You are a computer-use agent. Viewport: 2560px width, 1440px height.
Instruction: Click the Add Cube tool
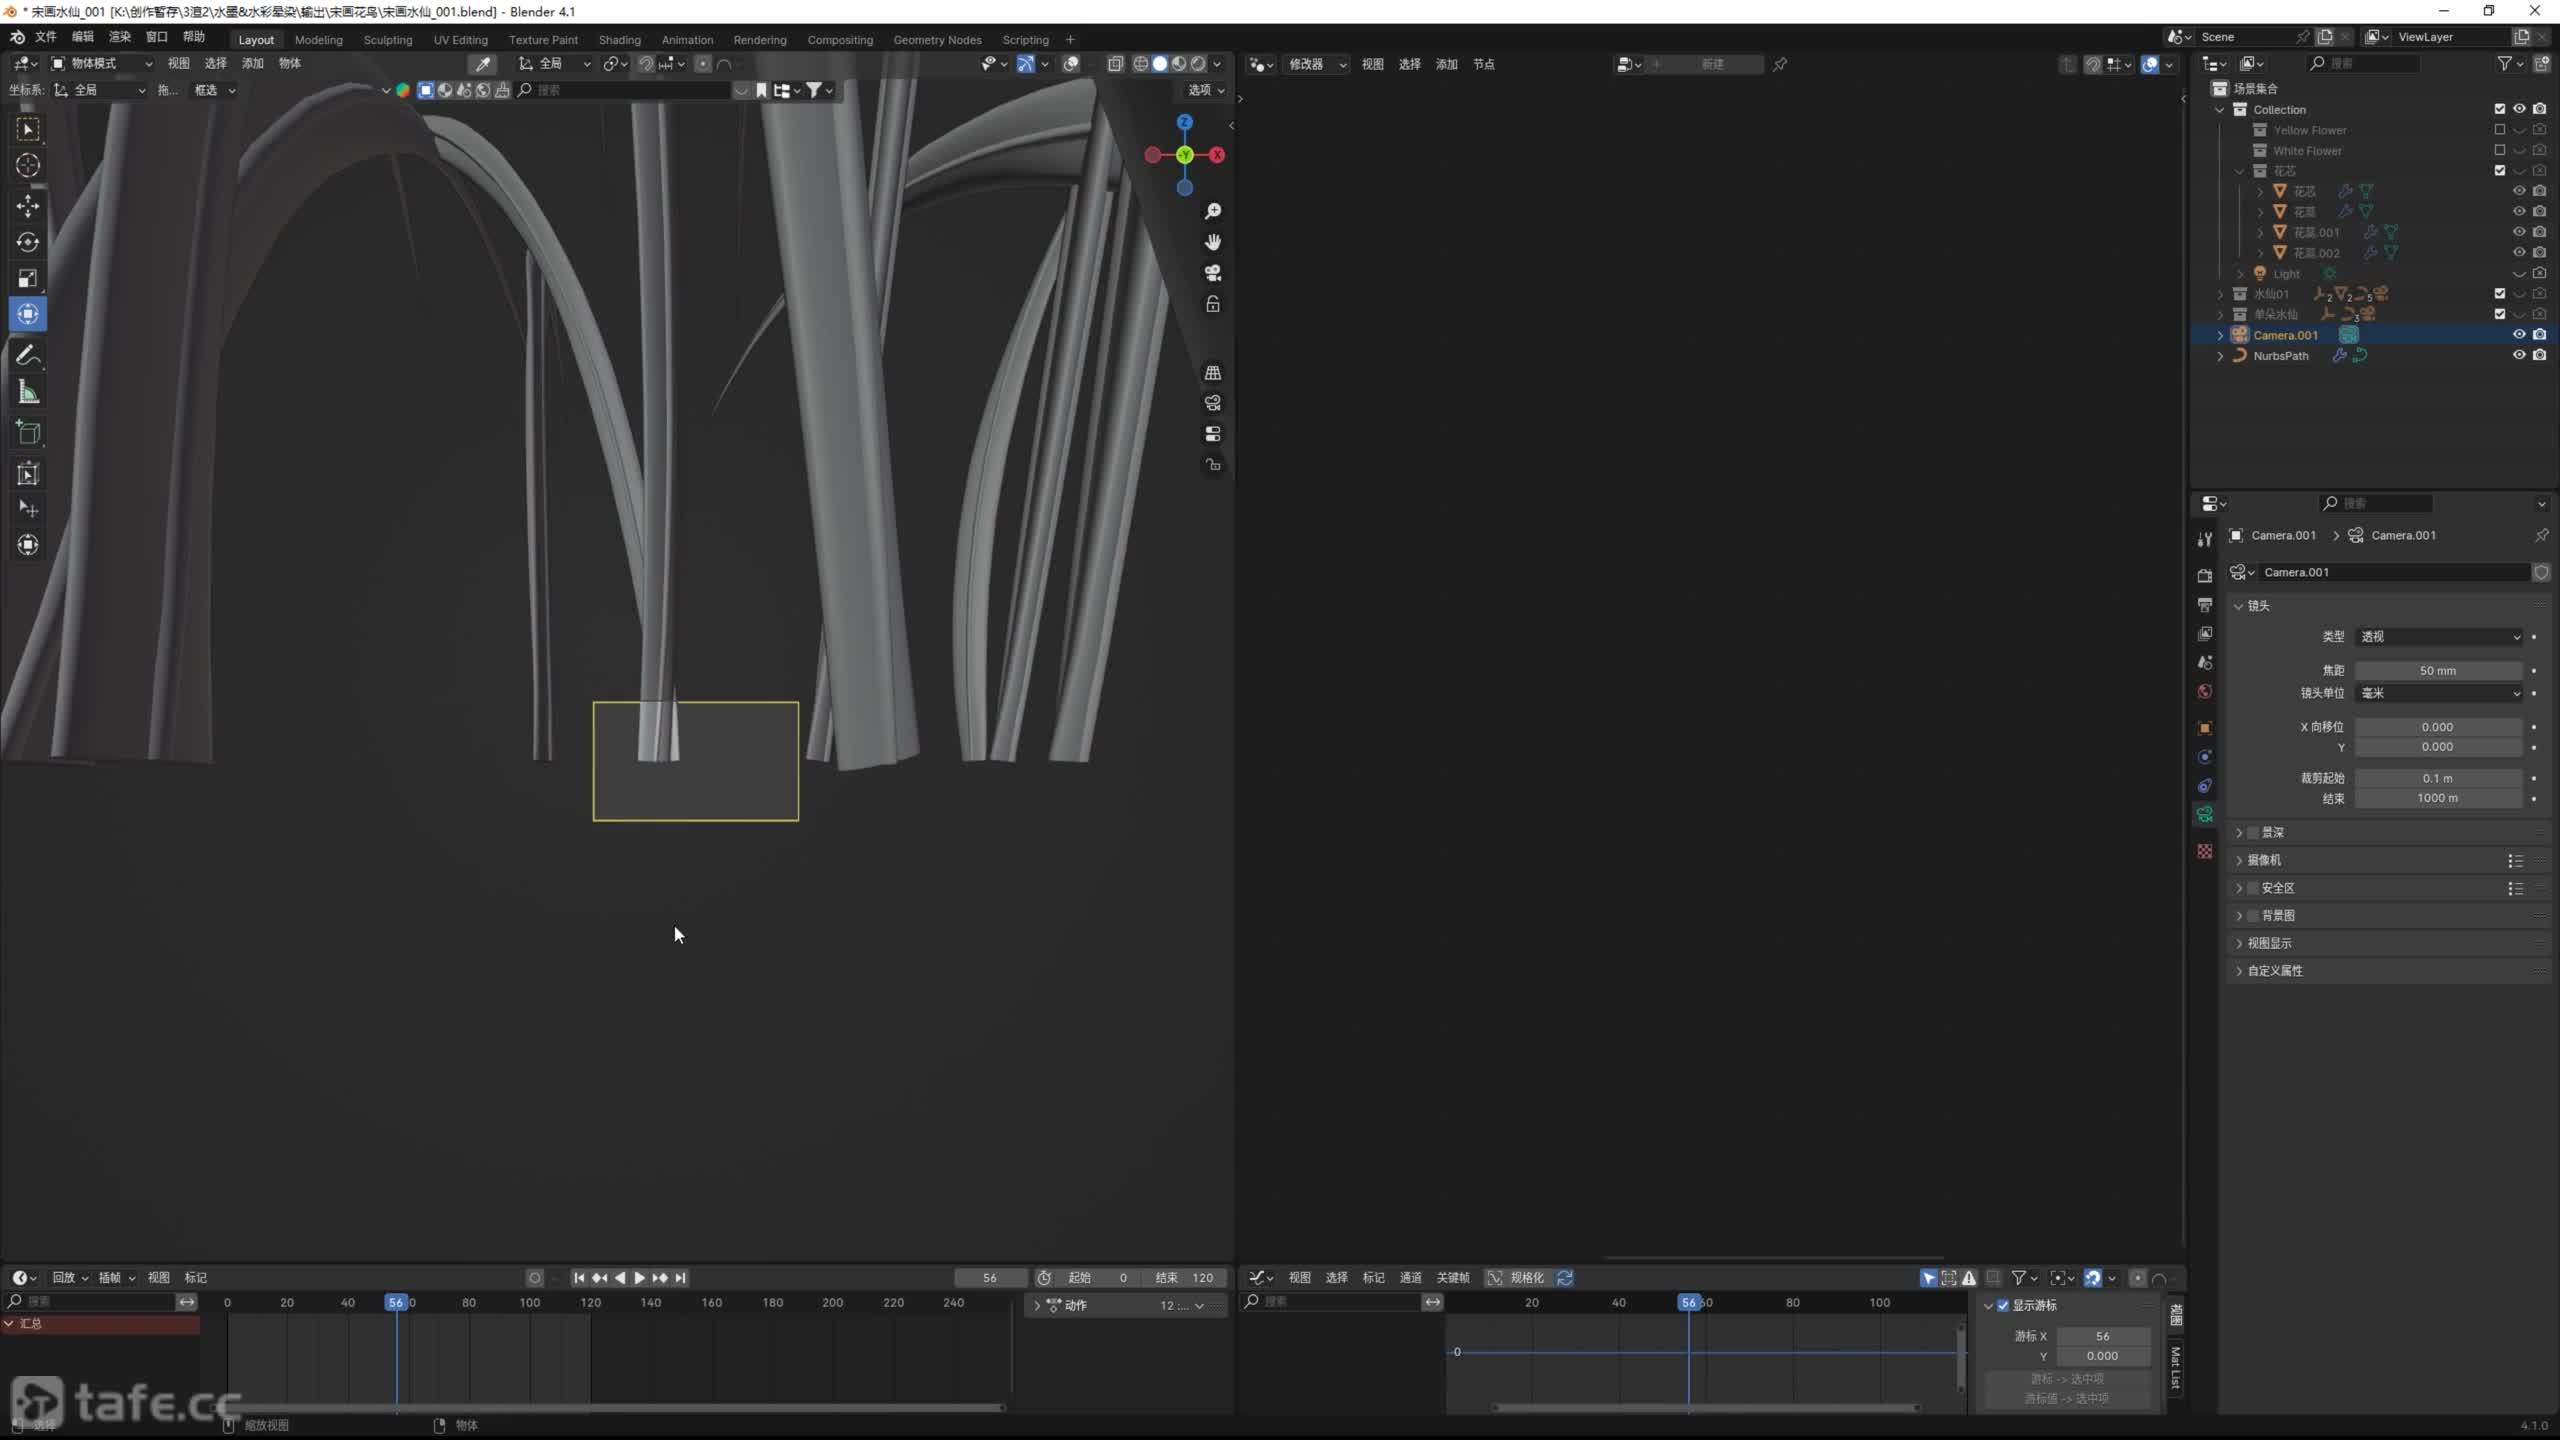28,433
